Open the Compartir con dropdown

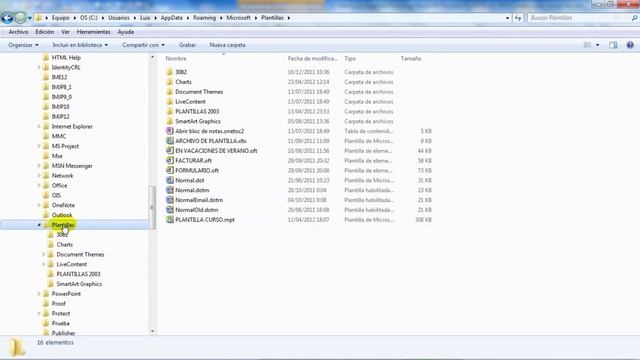point(143,45)
